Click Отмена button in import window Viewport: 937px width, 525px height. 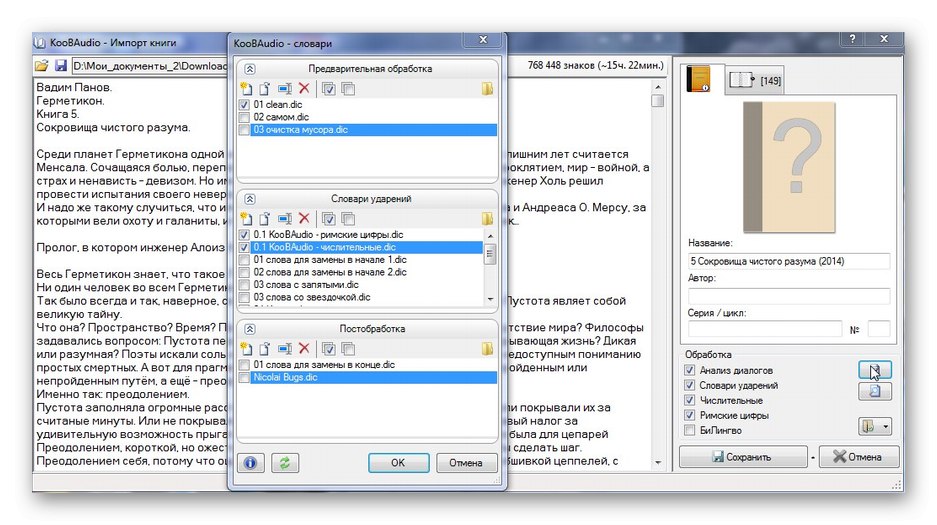point(858,458)
